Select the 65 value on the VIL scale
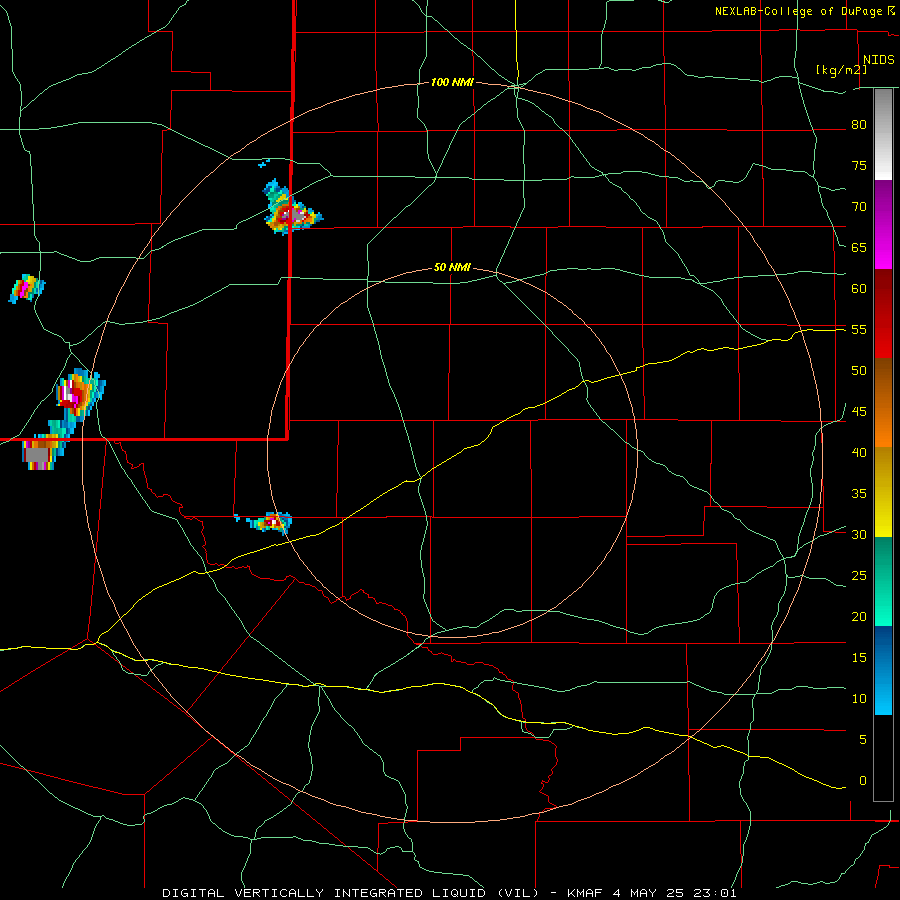The width and height of the screenshot is (900, 900). click(x=859, y=247)
